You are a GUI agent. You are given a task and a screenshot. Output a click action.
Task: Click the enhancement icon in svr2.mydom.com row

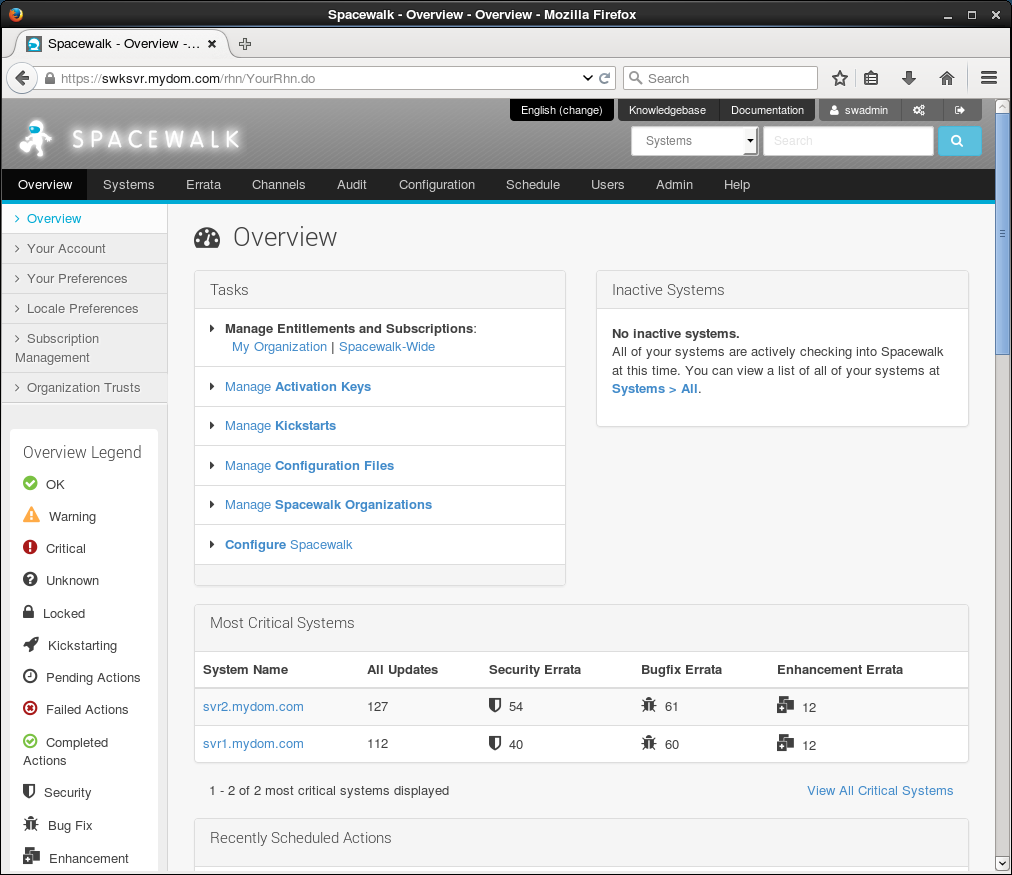click(785, 705)
